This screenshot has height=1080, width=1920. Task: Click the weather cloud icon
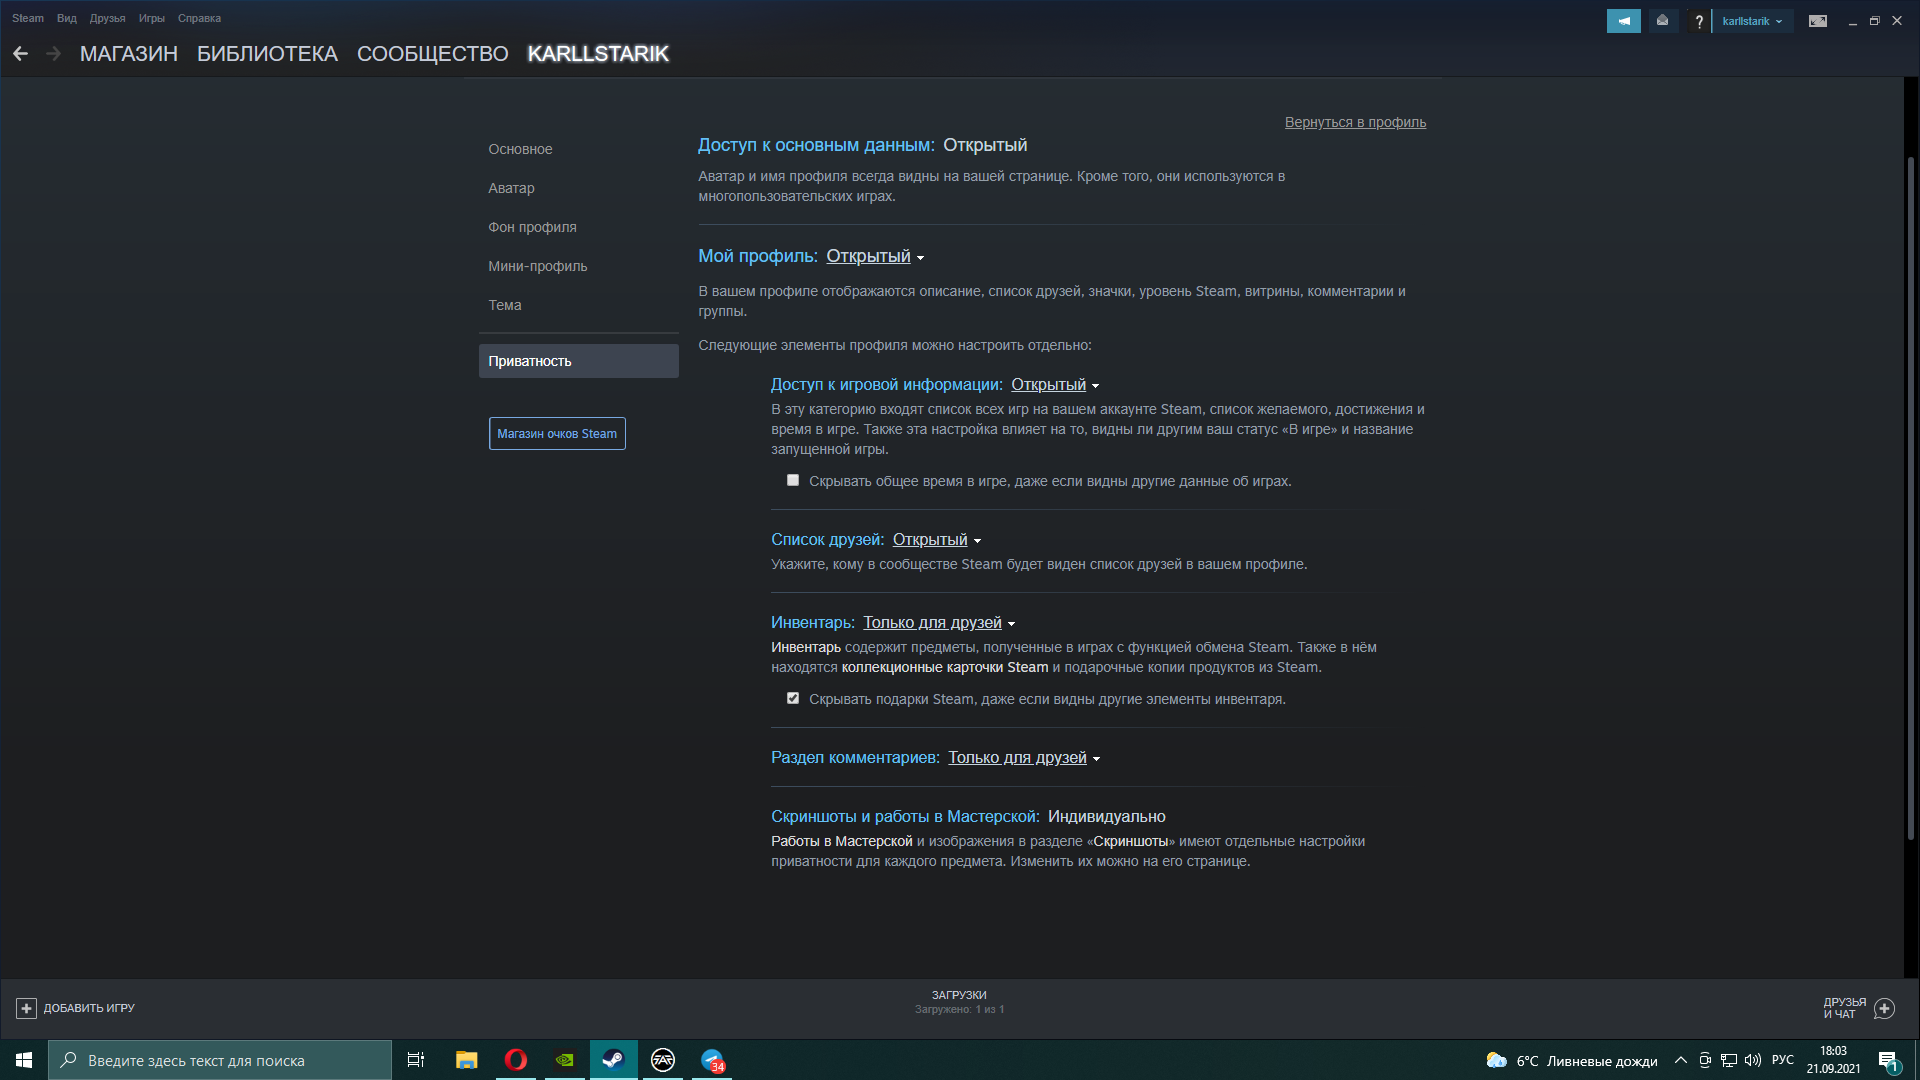point(1496,1060)
